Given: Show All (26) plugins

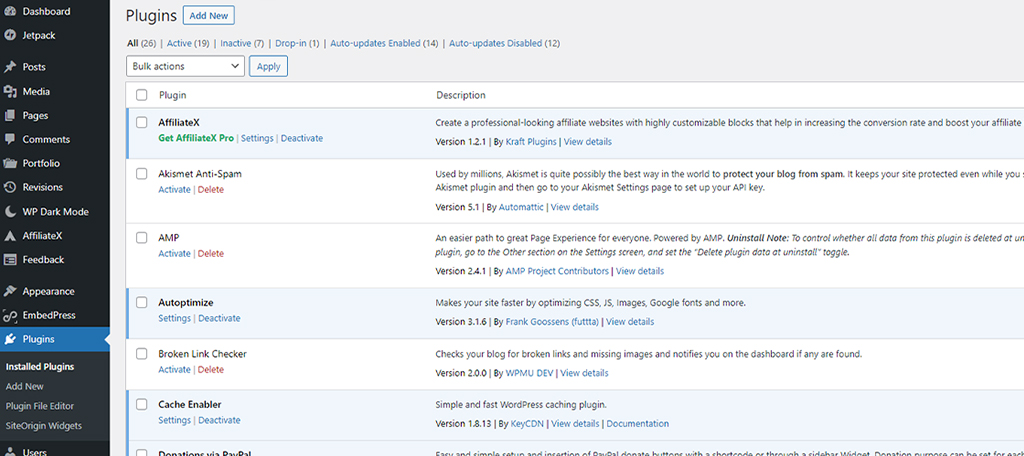Looking at the screenshot, I should [x=141, y=43].
